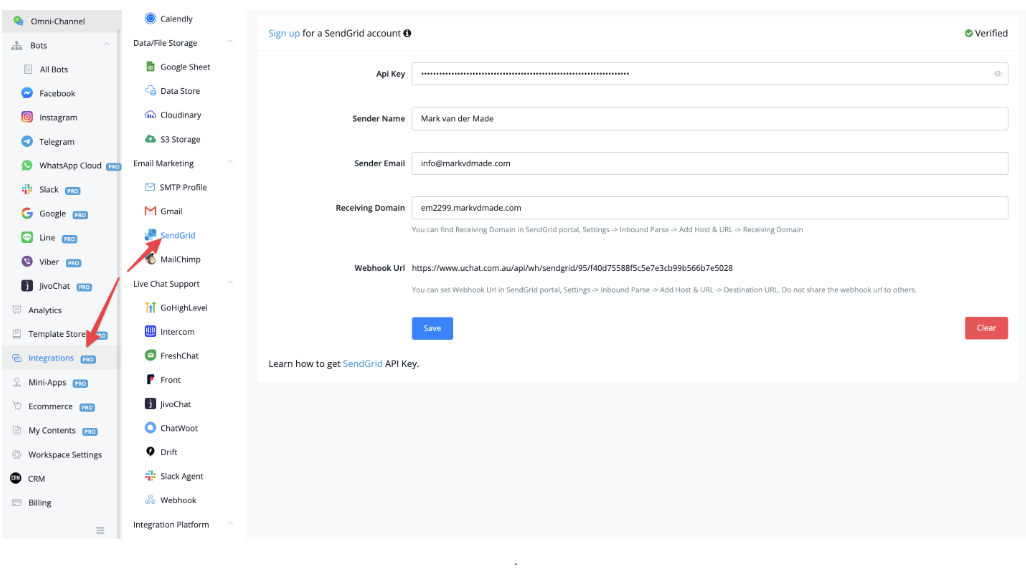The width and height of the screenshot is (1026, 582).
Task: Click the ChatWoot icon
Action: coord(150,427)
